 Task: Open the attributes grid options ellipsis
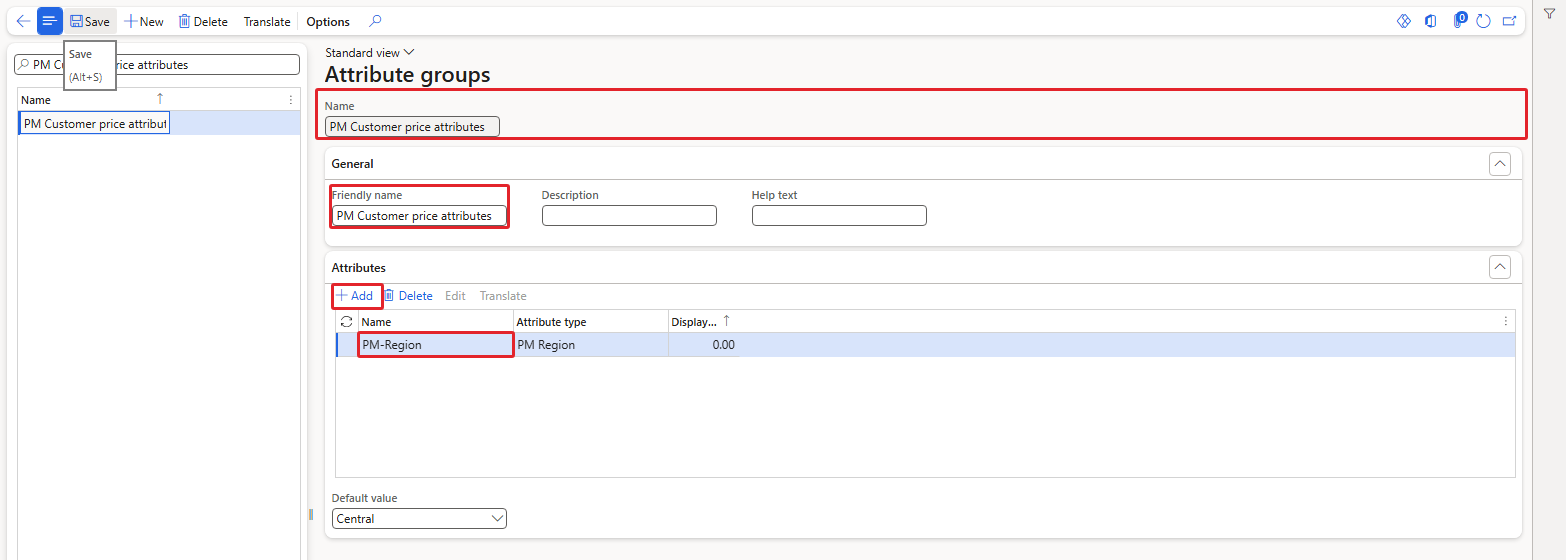[1506, 322]
